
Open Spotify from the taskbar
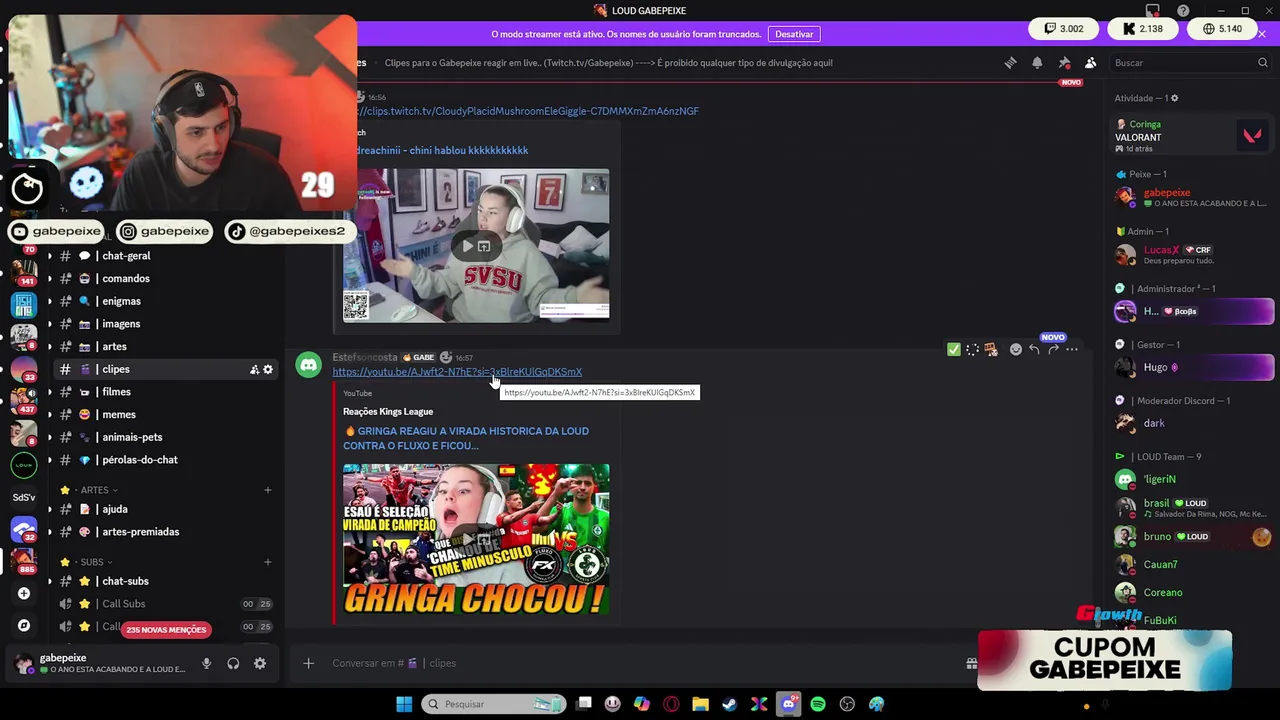pyautogui.click(x=818, y=704)
